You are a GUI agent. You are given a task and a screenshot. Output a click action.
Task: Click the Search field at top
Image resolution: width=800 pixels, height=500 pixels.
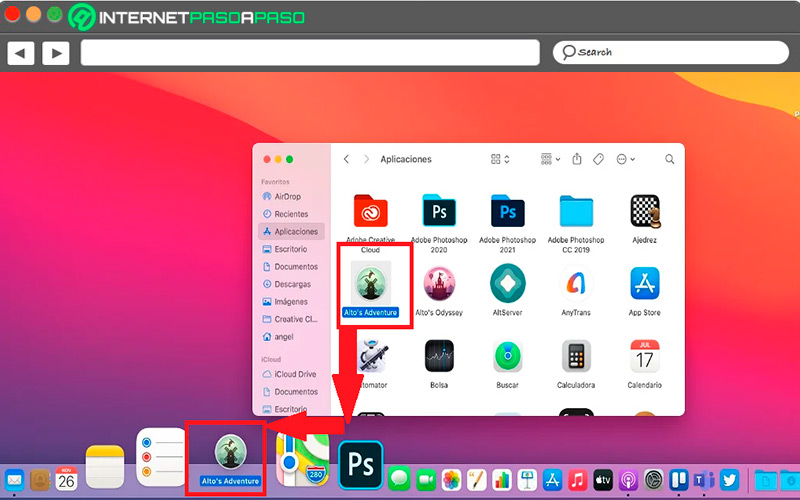[670, 52]
